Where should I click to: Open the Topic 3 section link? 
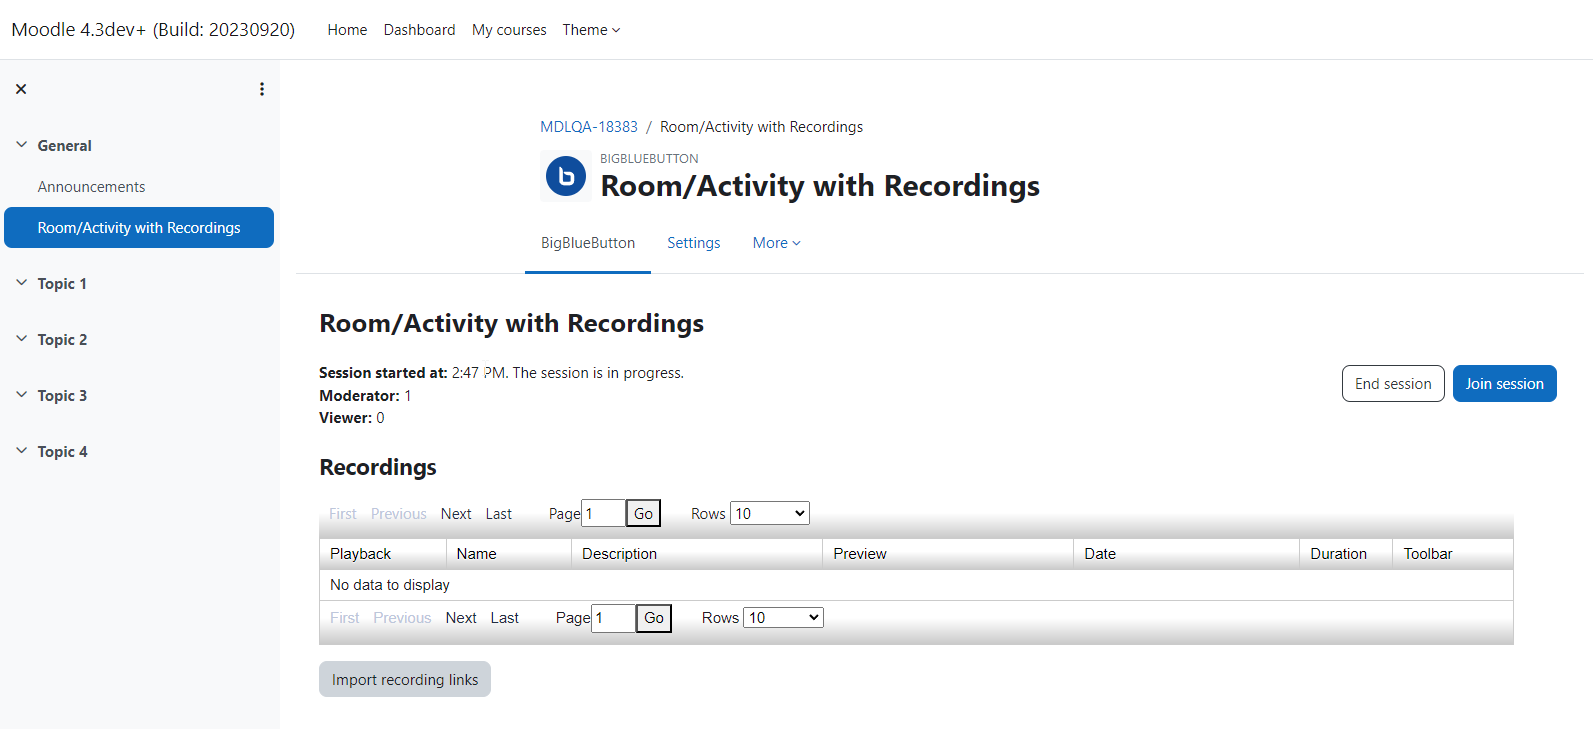[x=62, y=396]
